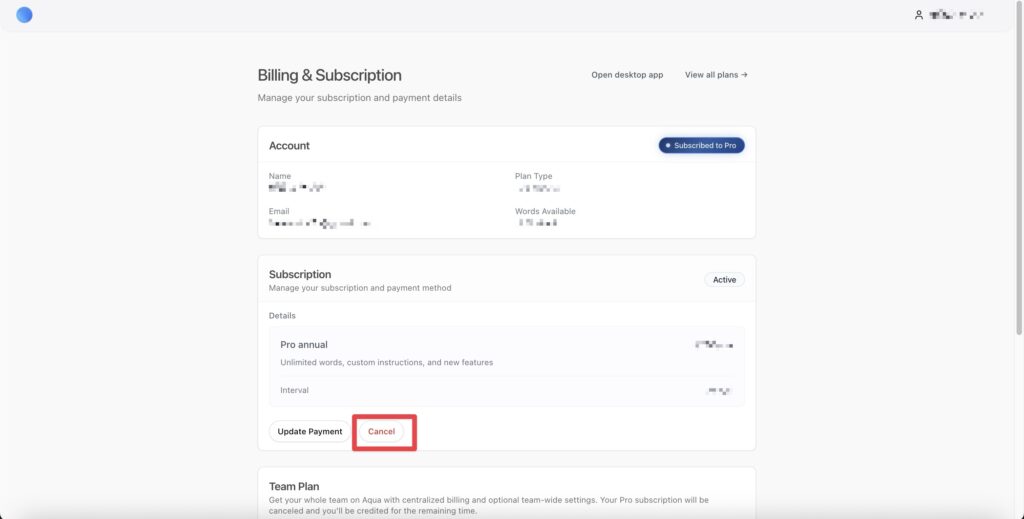This screenshot has height=519, width=1024.
Task: Go to View all plans
Action: (711, 75)
